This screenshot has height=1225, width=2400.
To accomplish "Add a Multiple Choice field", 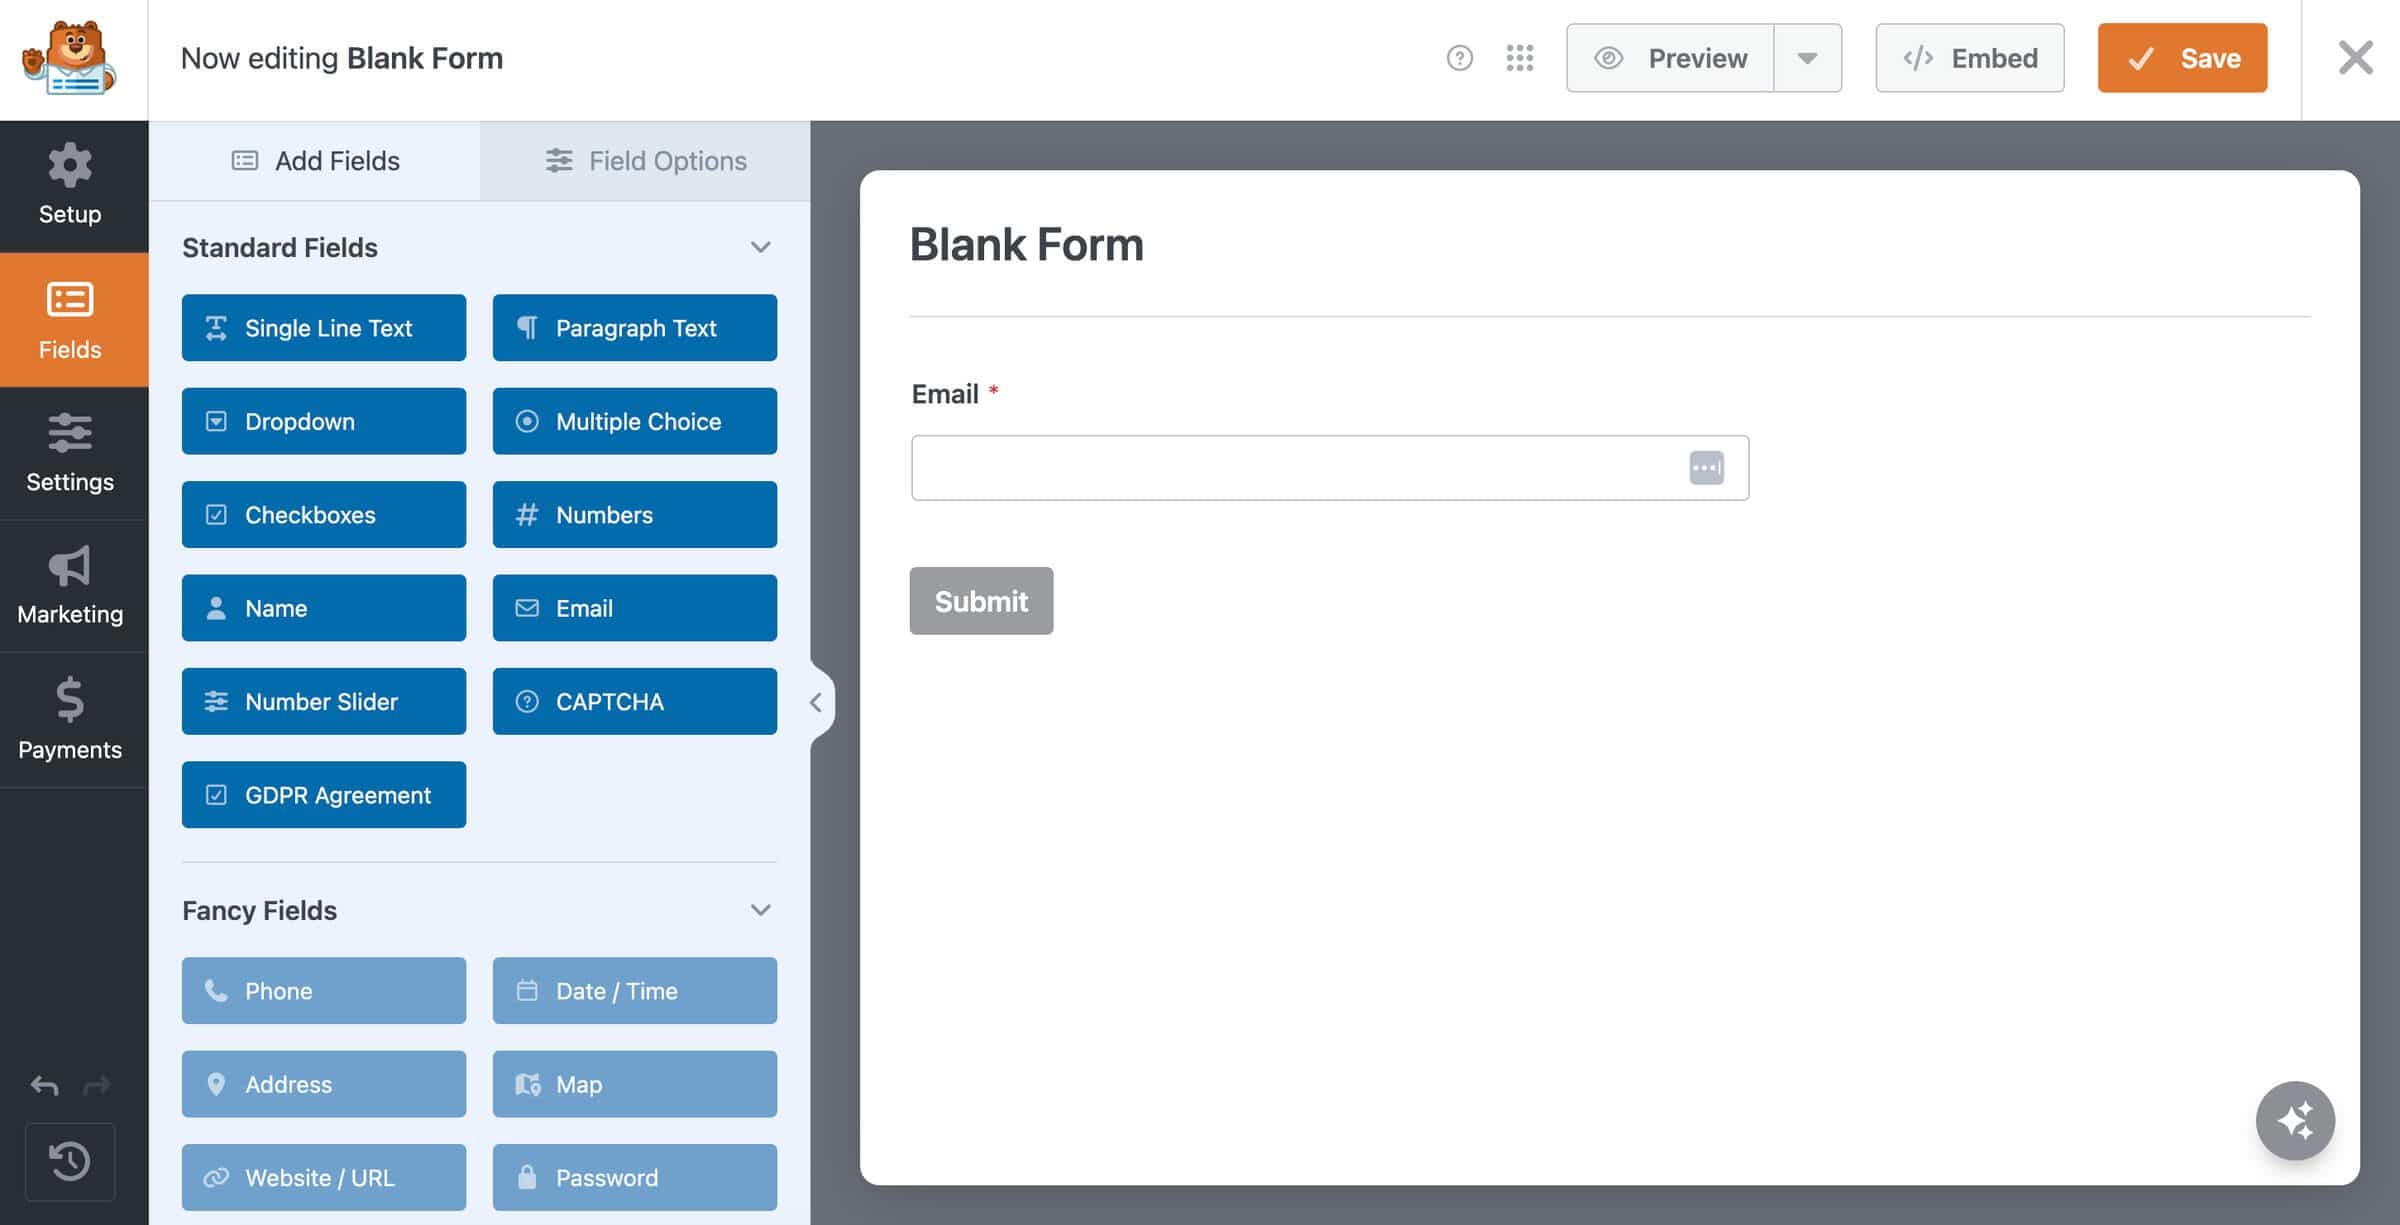I will pyautogui.click(x=635, y=421).
